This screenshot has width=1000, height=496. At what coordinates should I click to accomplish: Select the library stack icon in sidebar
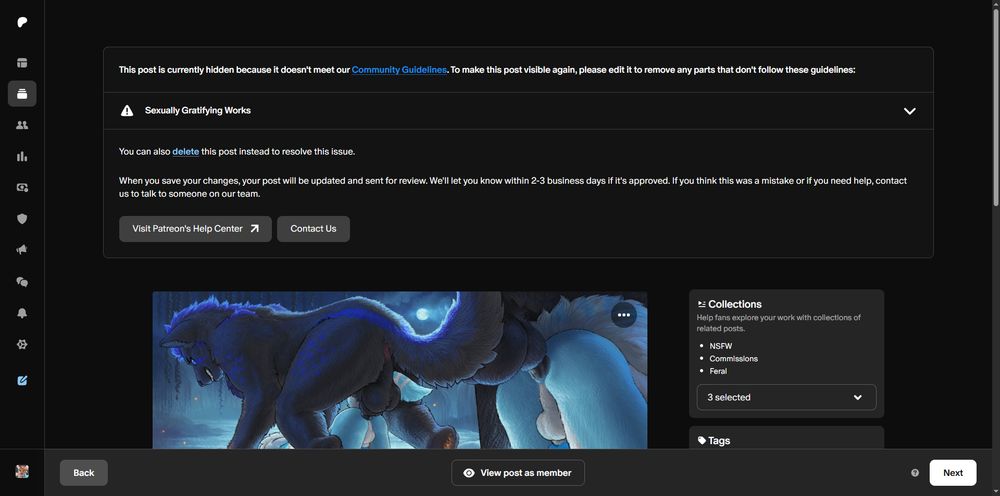(x=22, y=94)
